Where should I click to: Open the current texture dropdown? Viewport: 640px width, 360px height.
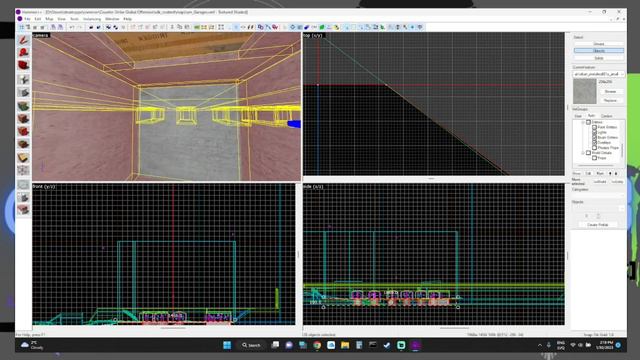coord(598,74)
